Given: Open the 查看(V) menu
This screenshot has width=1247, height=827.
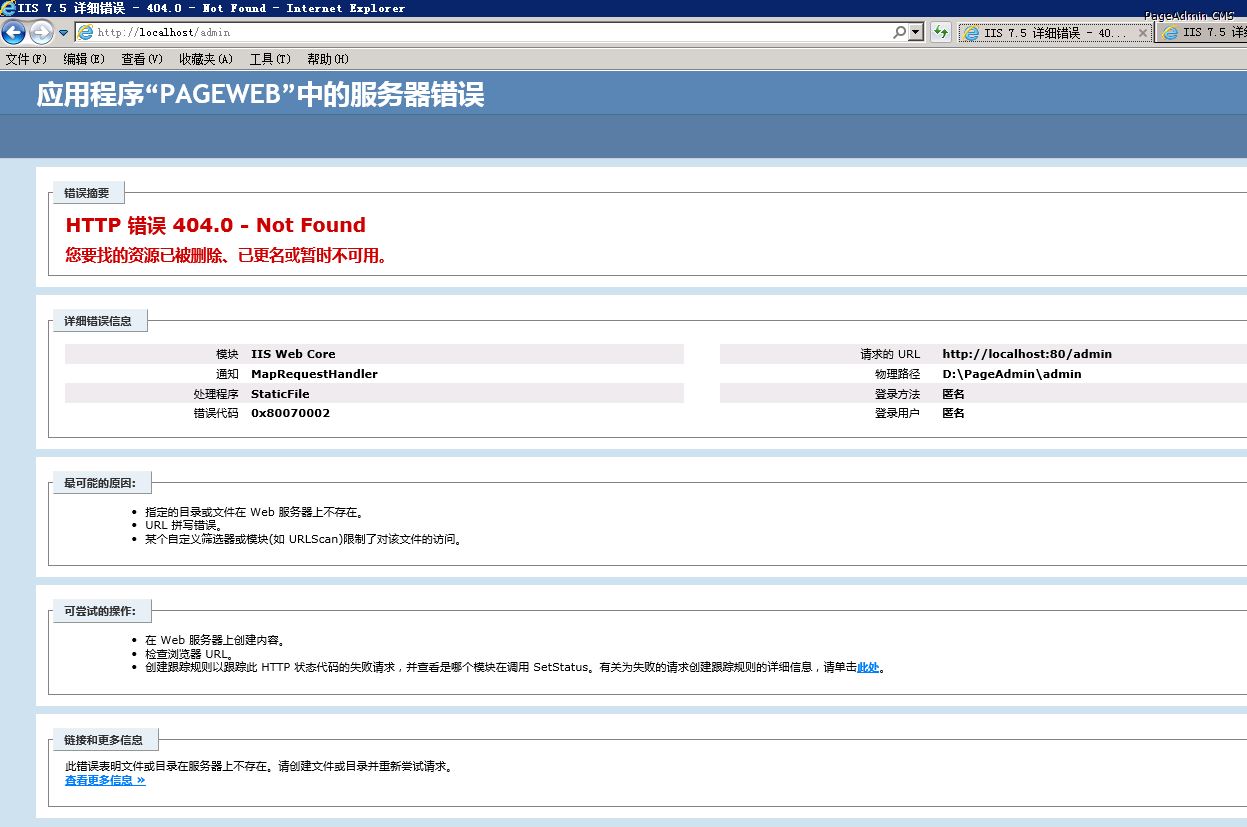Looking at the screenshot, I should coord(142,59).
